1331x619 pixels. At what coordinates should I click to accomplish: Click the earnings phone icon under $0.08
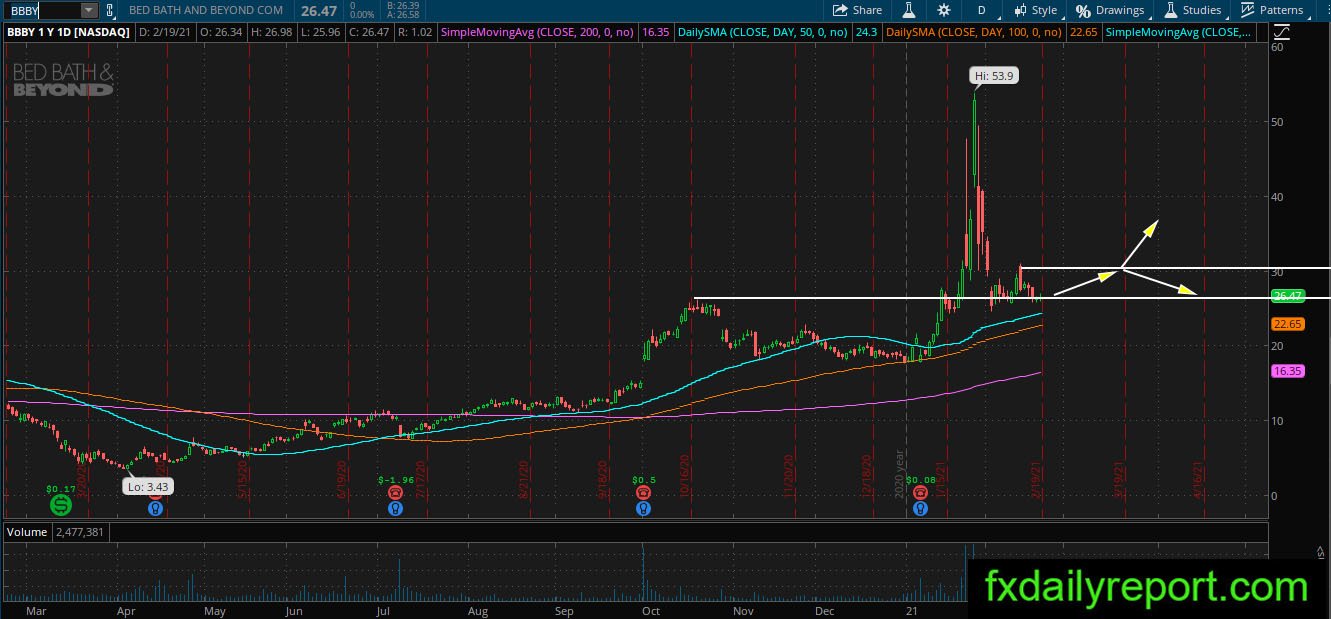(920, 492)
